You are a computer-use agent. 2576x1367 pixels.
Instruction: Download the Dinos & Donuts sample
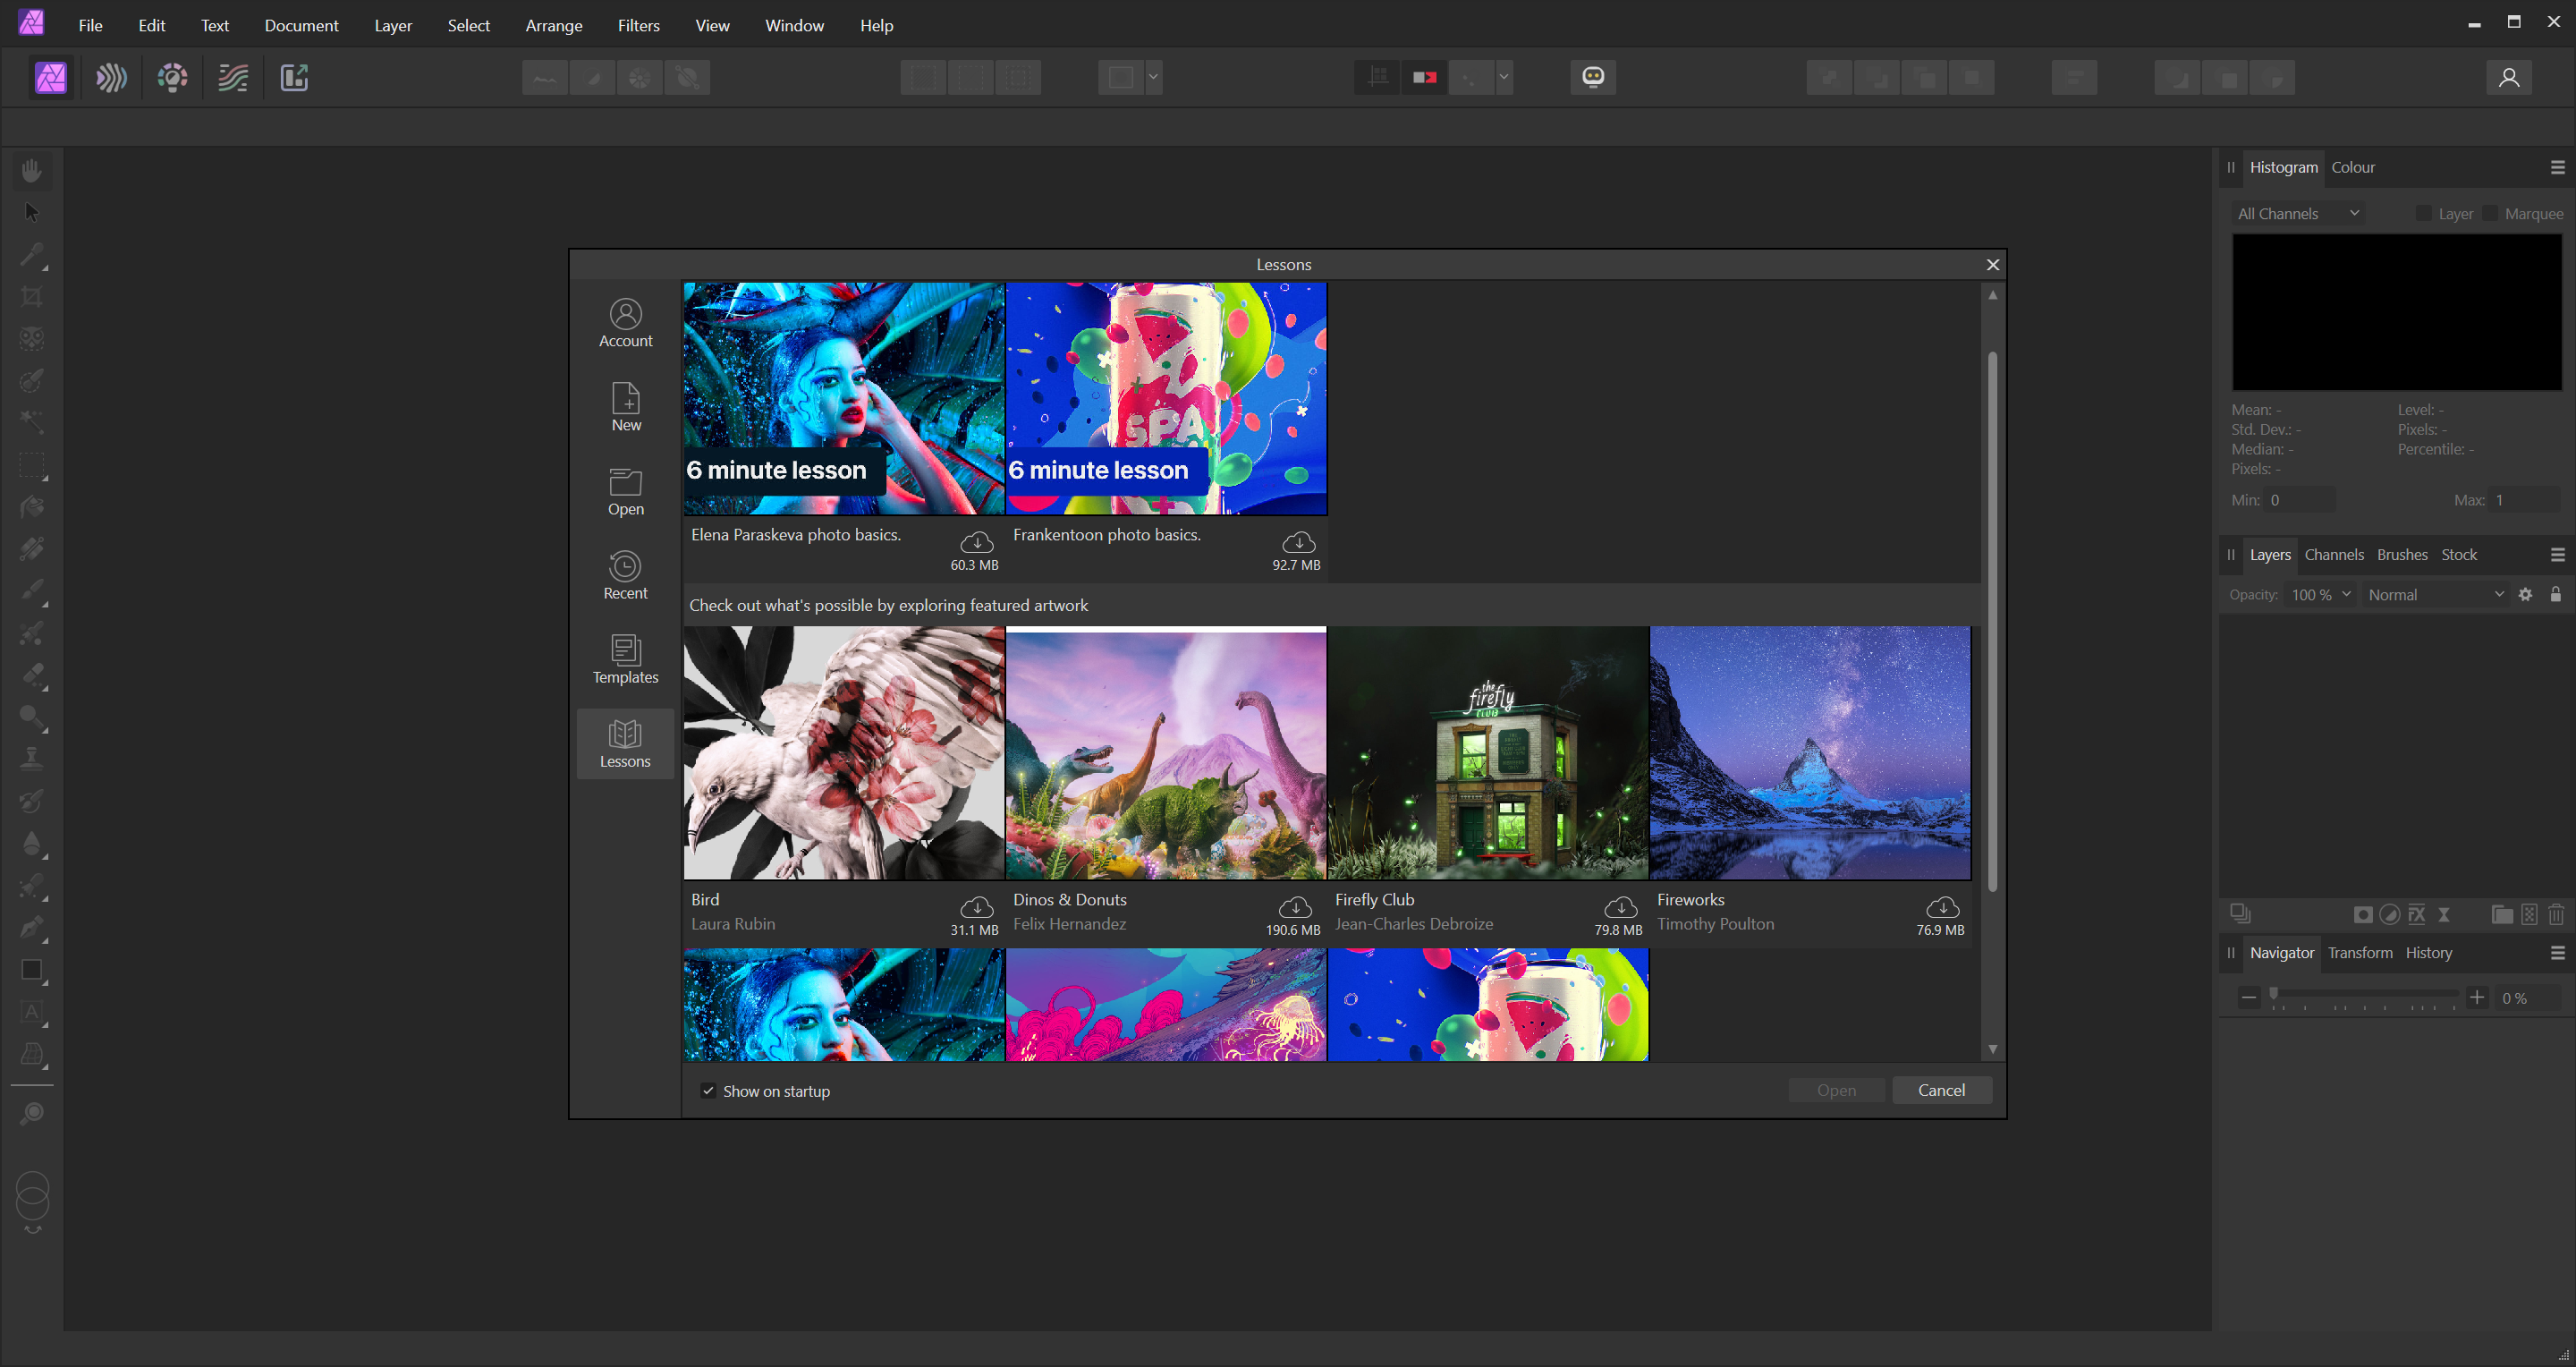coord(1295,907)
